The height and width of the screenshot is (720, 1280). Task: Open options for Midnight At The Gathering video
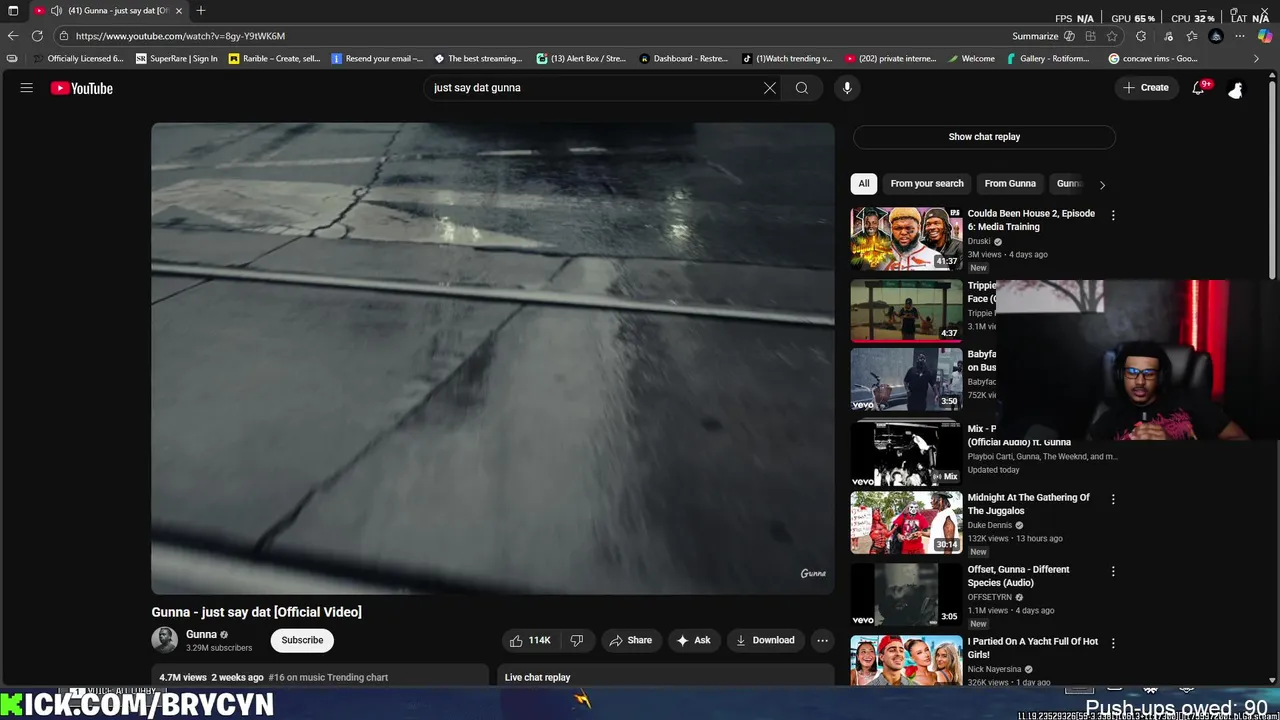point(1113,499)
